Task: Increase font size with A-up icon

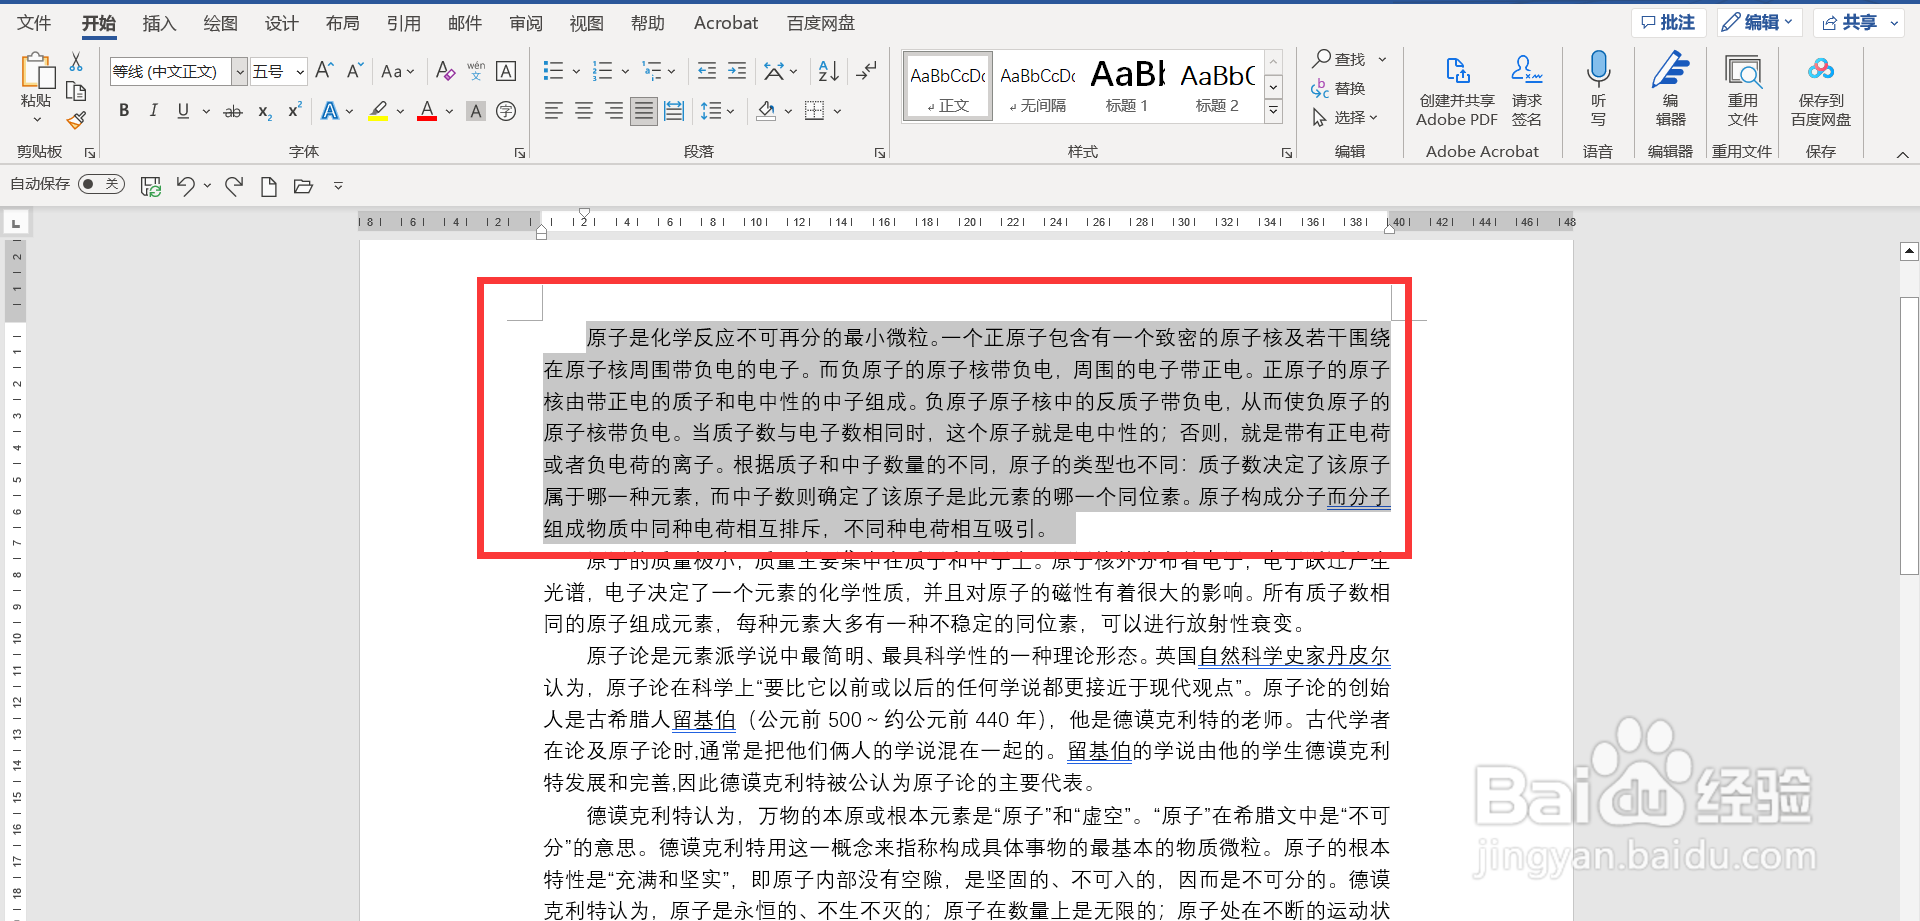Action: 324,71
